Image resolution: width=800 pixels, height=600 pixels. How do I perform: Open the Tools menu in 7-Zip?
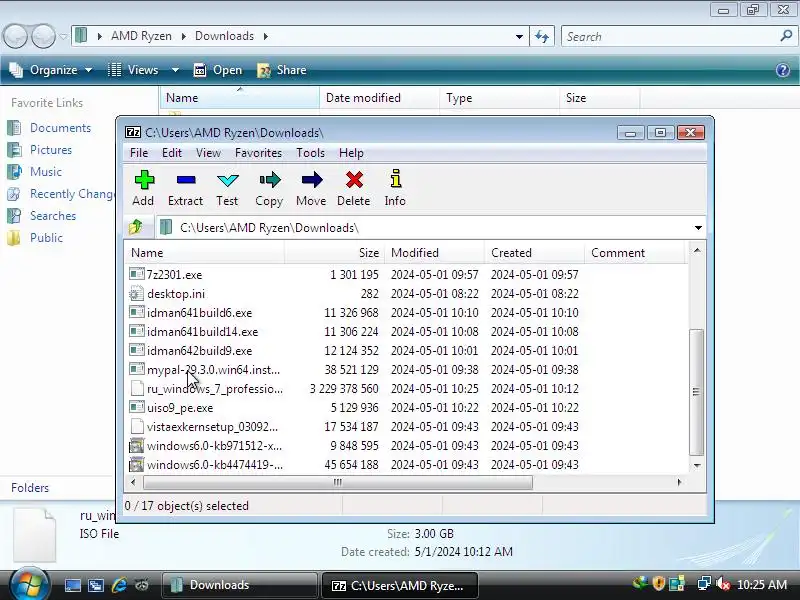pyautogui.click(x=310, y=153)
